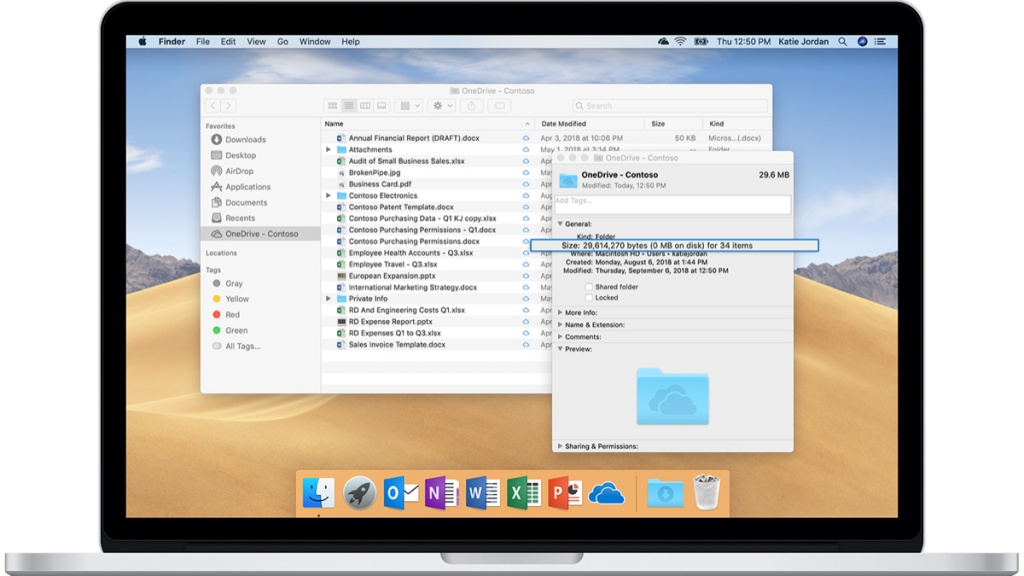
Task: Open OneNote from the Dock
Action: pos(441,492)
